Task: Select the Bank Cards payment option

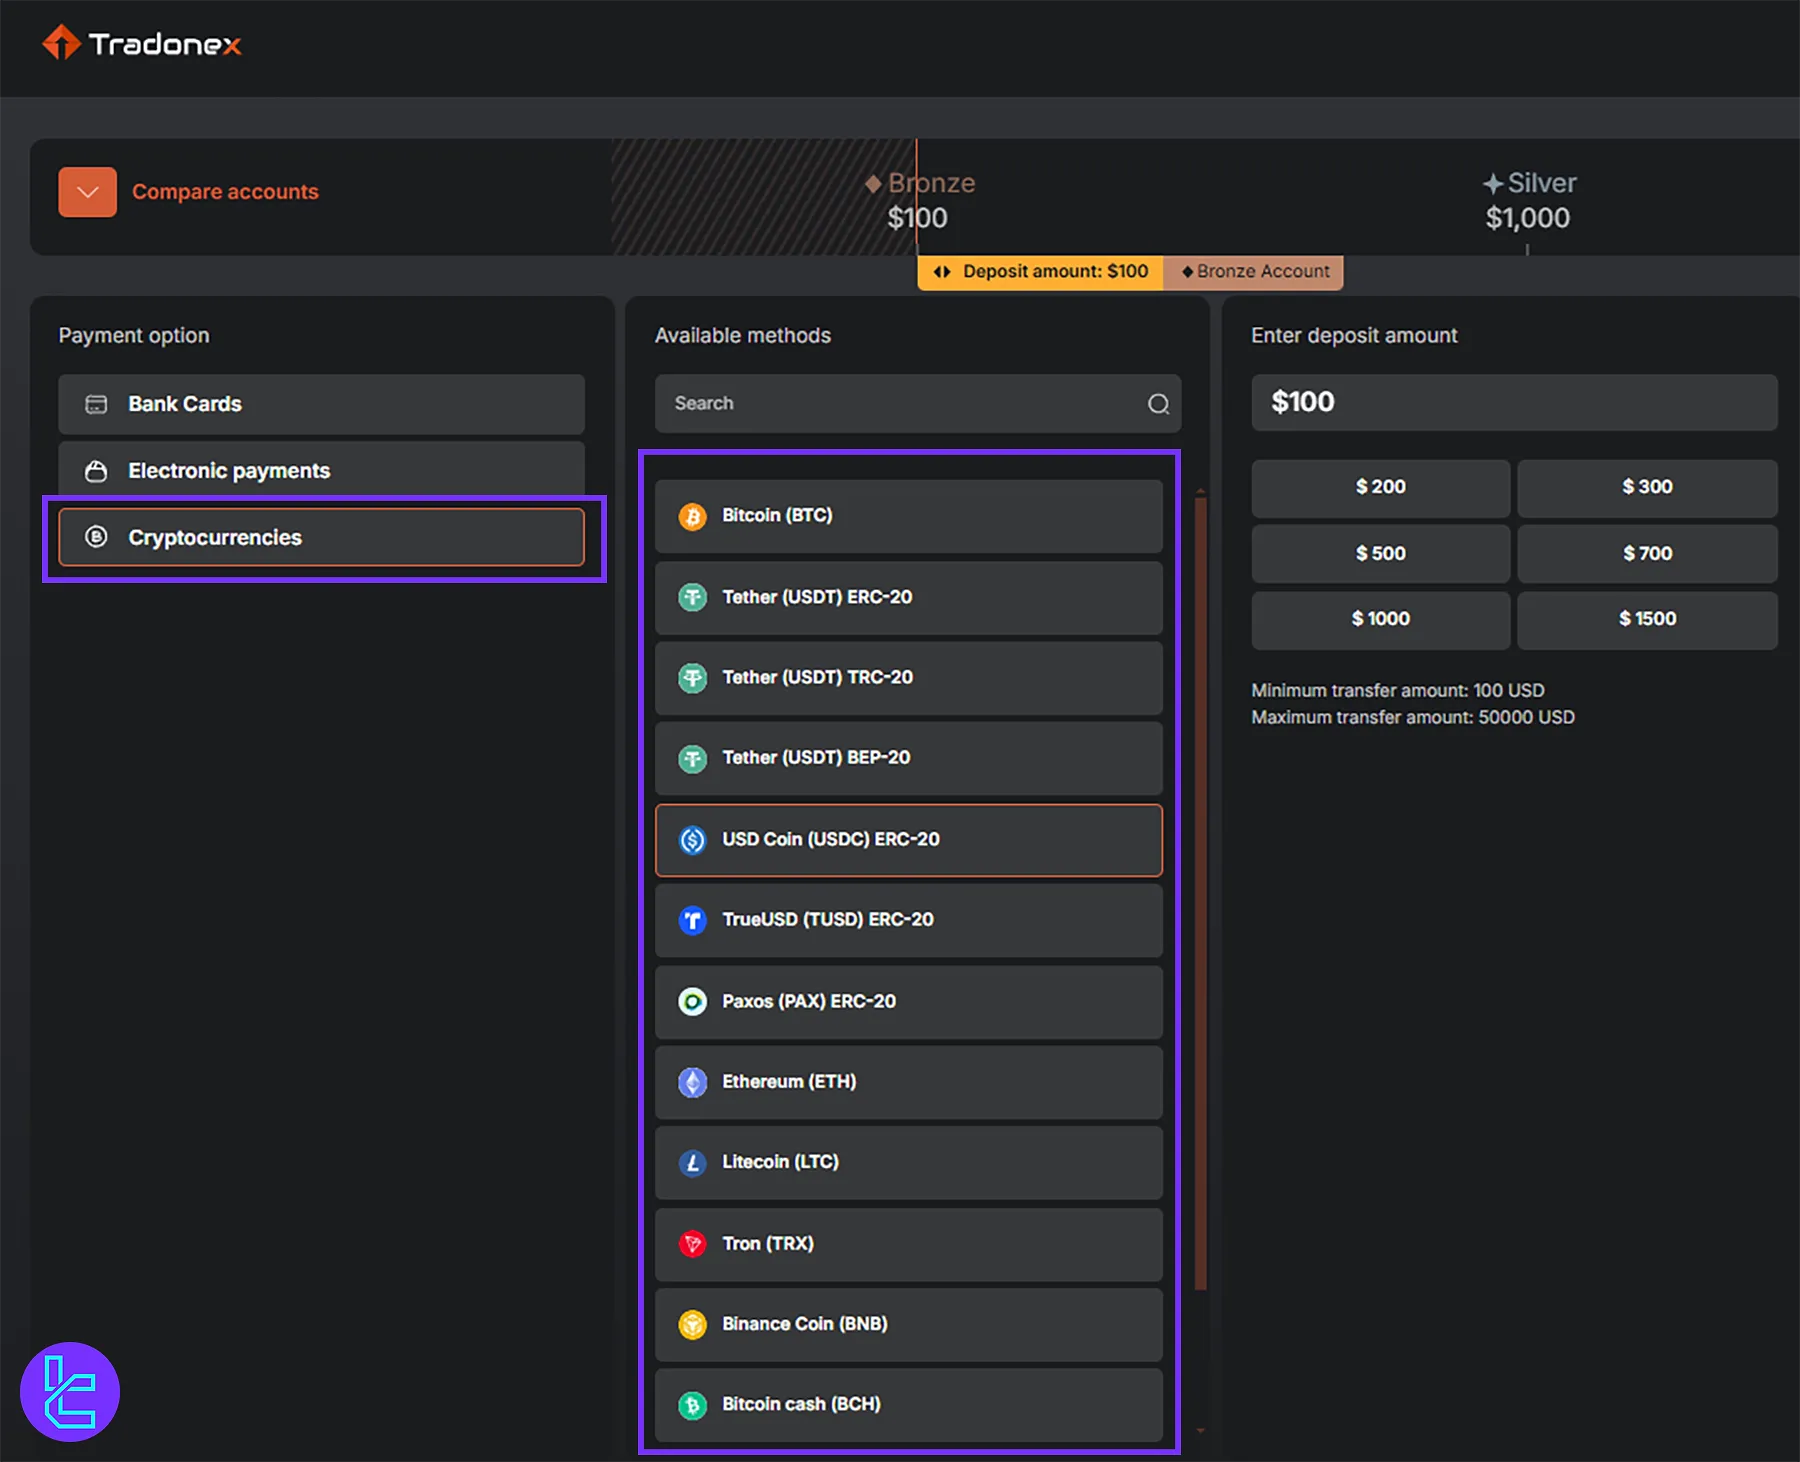Action: click(x=321, y=404)
